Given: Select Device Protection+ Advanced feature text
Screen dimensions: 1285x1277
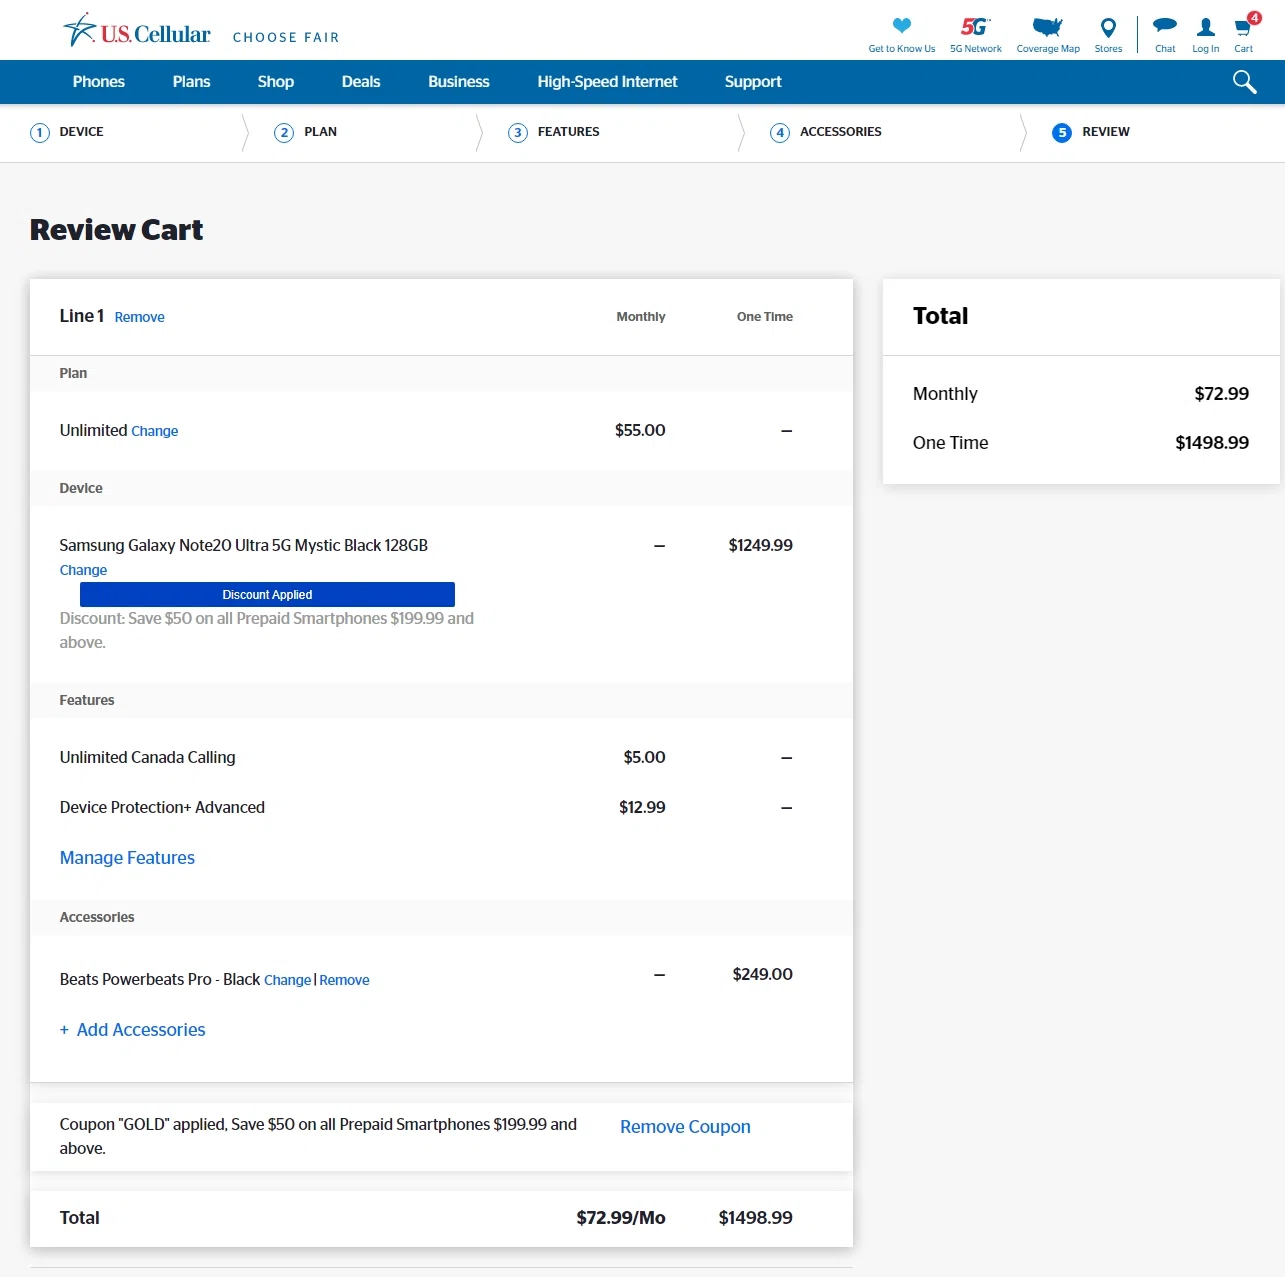Looking at the screenshot, I should (162, 807).
